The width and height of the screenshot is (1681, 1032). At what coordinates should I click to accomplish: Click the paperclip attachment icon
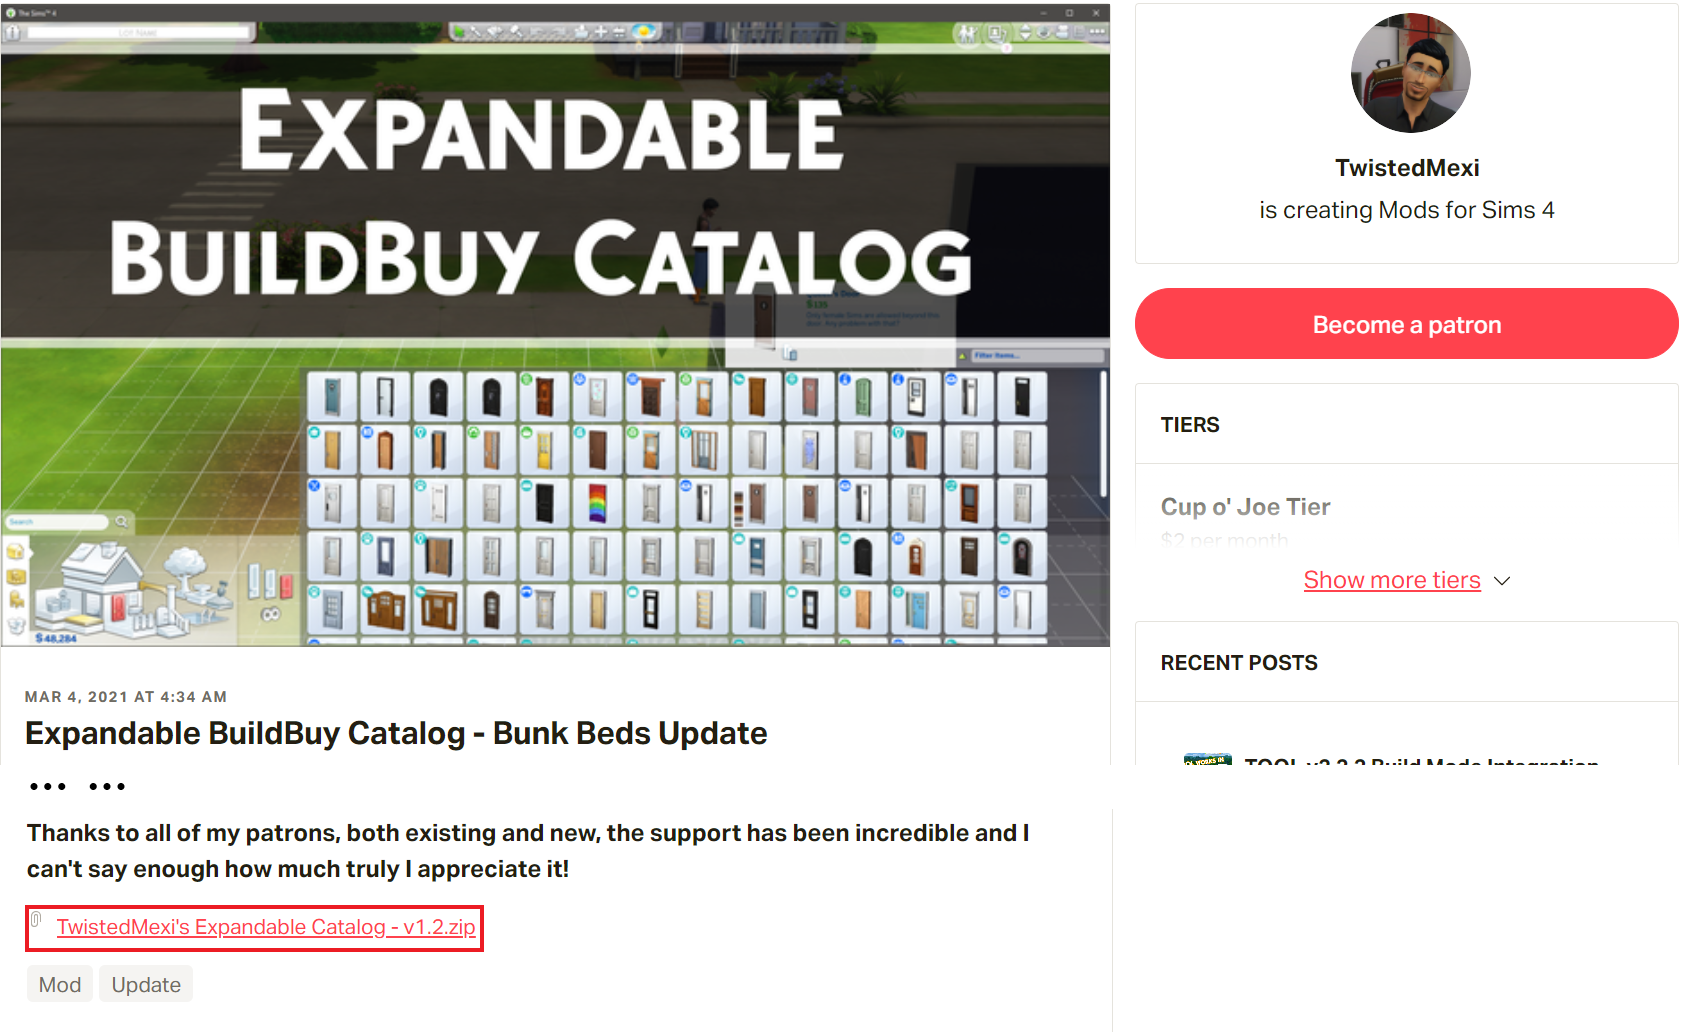pos(36,920)
